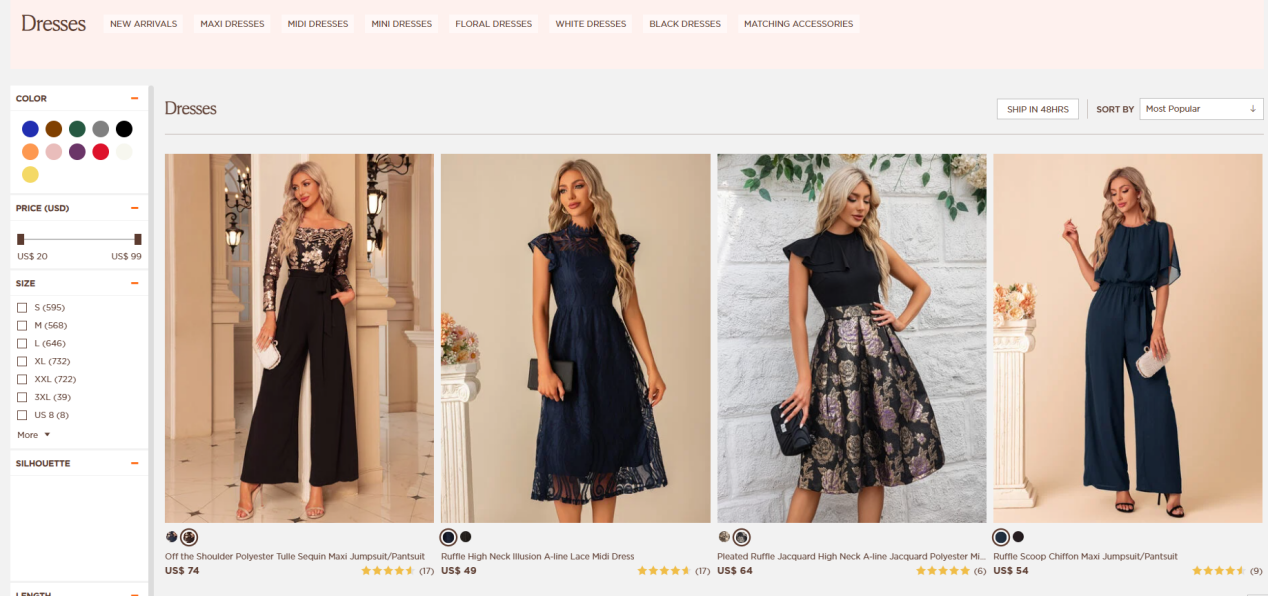
Task: Collapse the SILHOUETTE filter section
Action: tap(134, 464)
